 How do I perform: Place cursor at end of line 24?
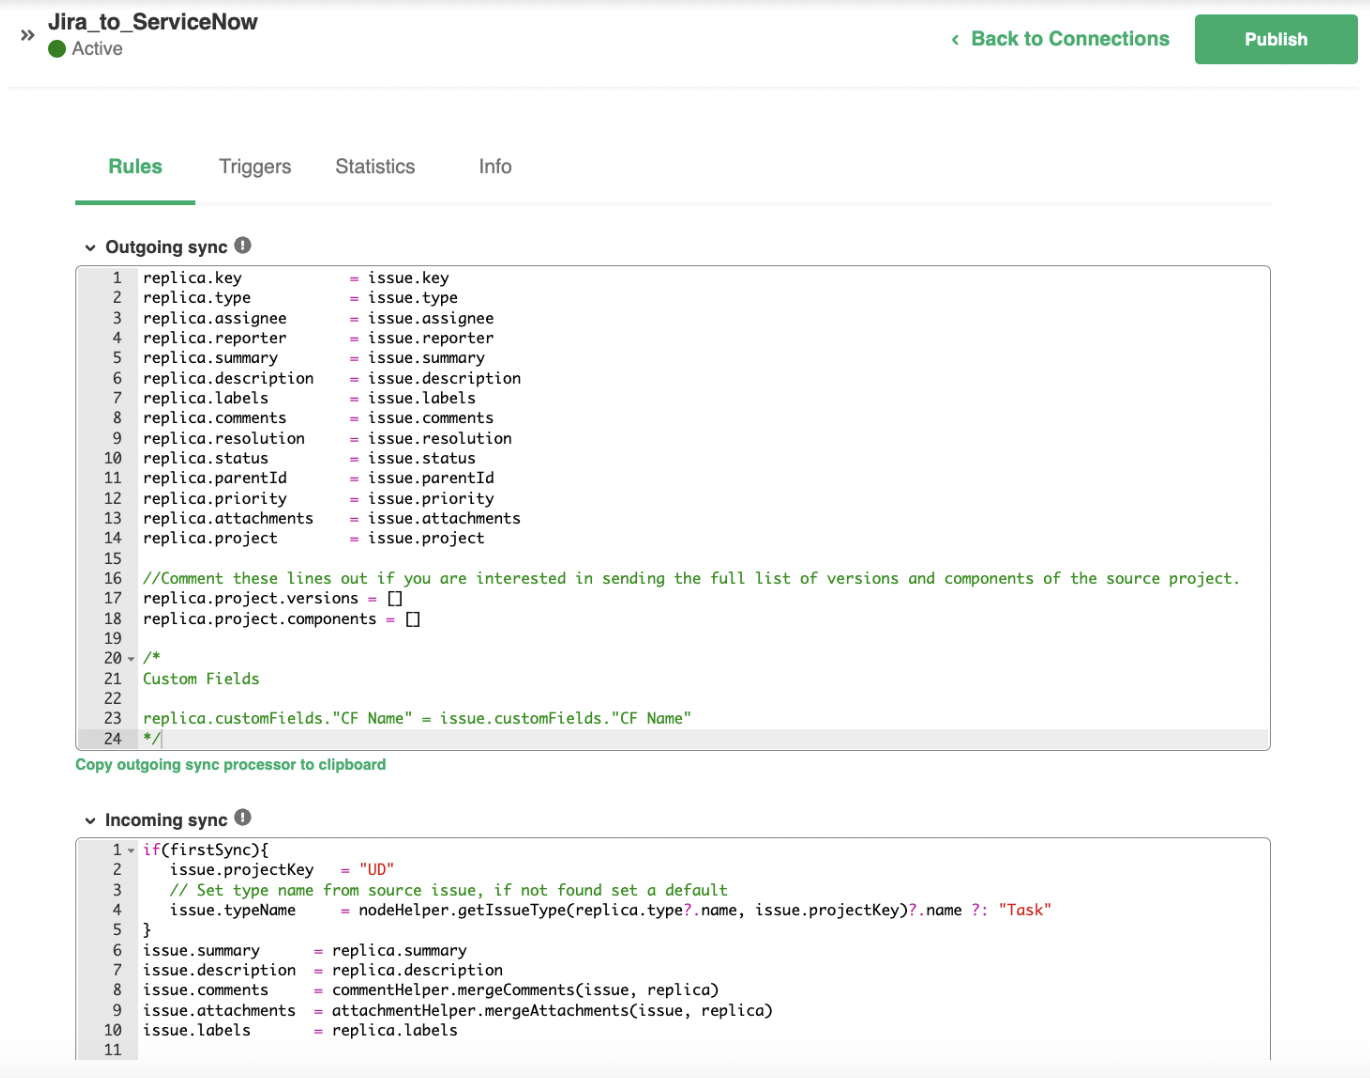tap(162, 739)
